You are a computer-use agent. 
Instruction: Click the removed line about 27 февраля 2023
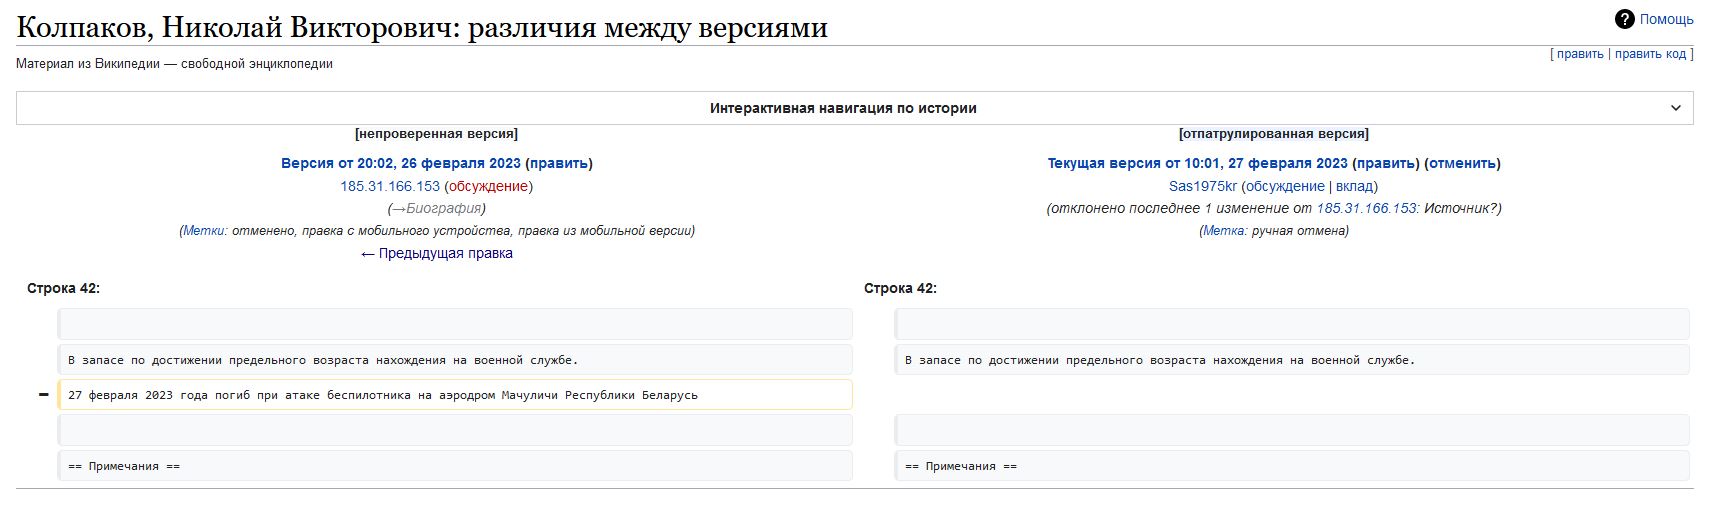(383, 395)
